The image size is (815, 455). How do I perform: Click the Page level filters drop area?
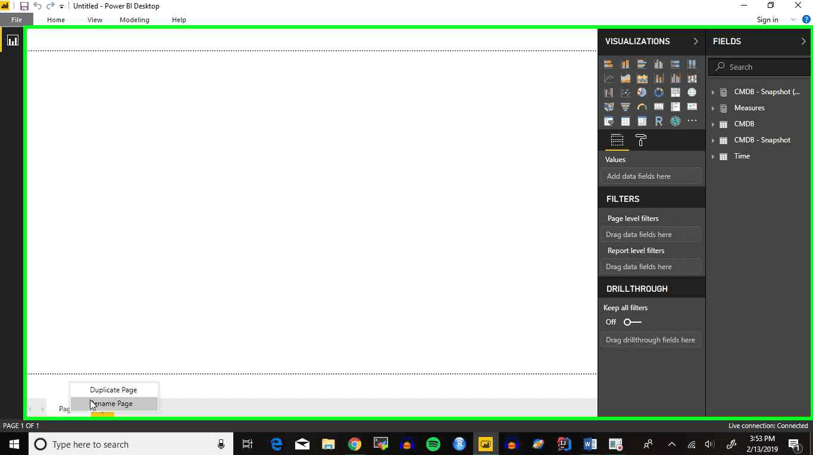click(651, 235)
